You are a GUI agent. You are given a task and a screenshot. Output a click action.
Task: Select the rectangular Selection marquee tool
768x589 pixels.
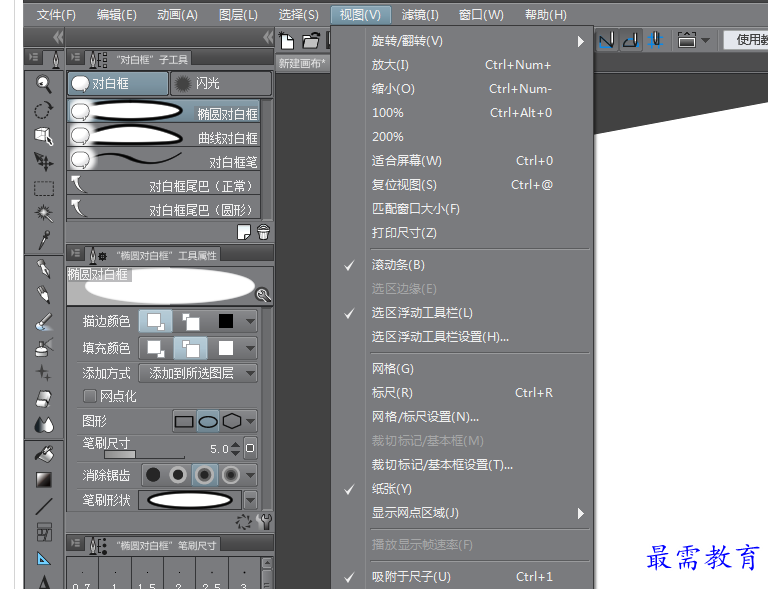click(x=44, y=188)
